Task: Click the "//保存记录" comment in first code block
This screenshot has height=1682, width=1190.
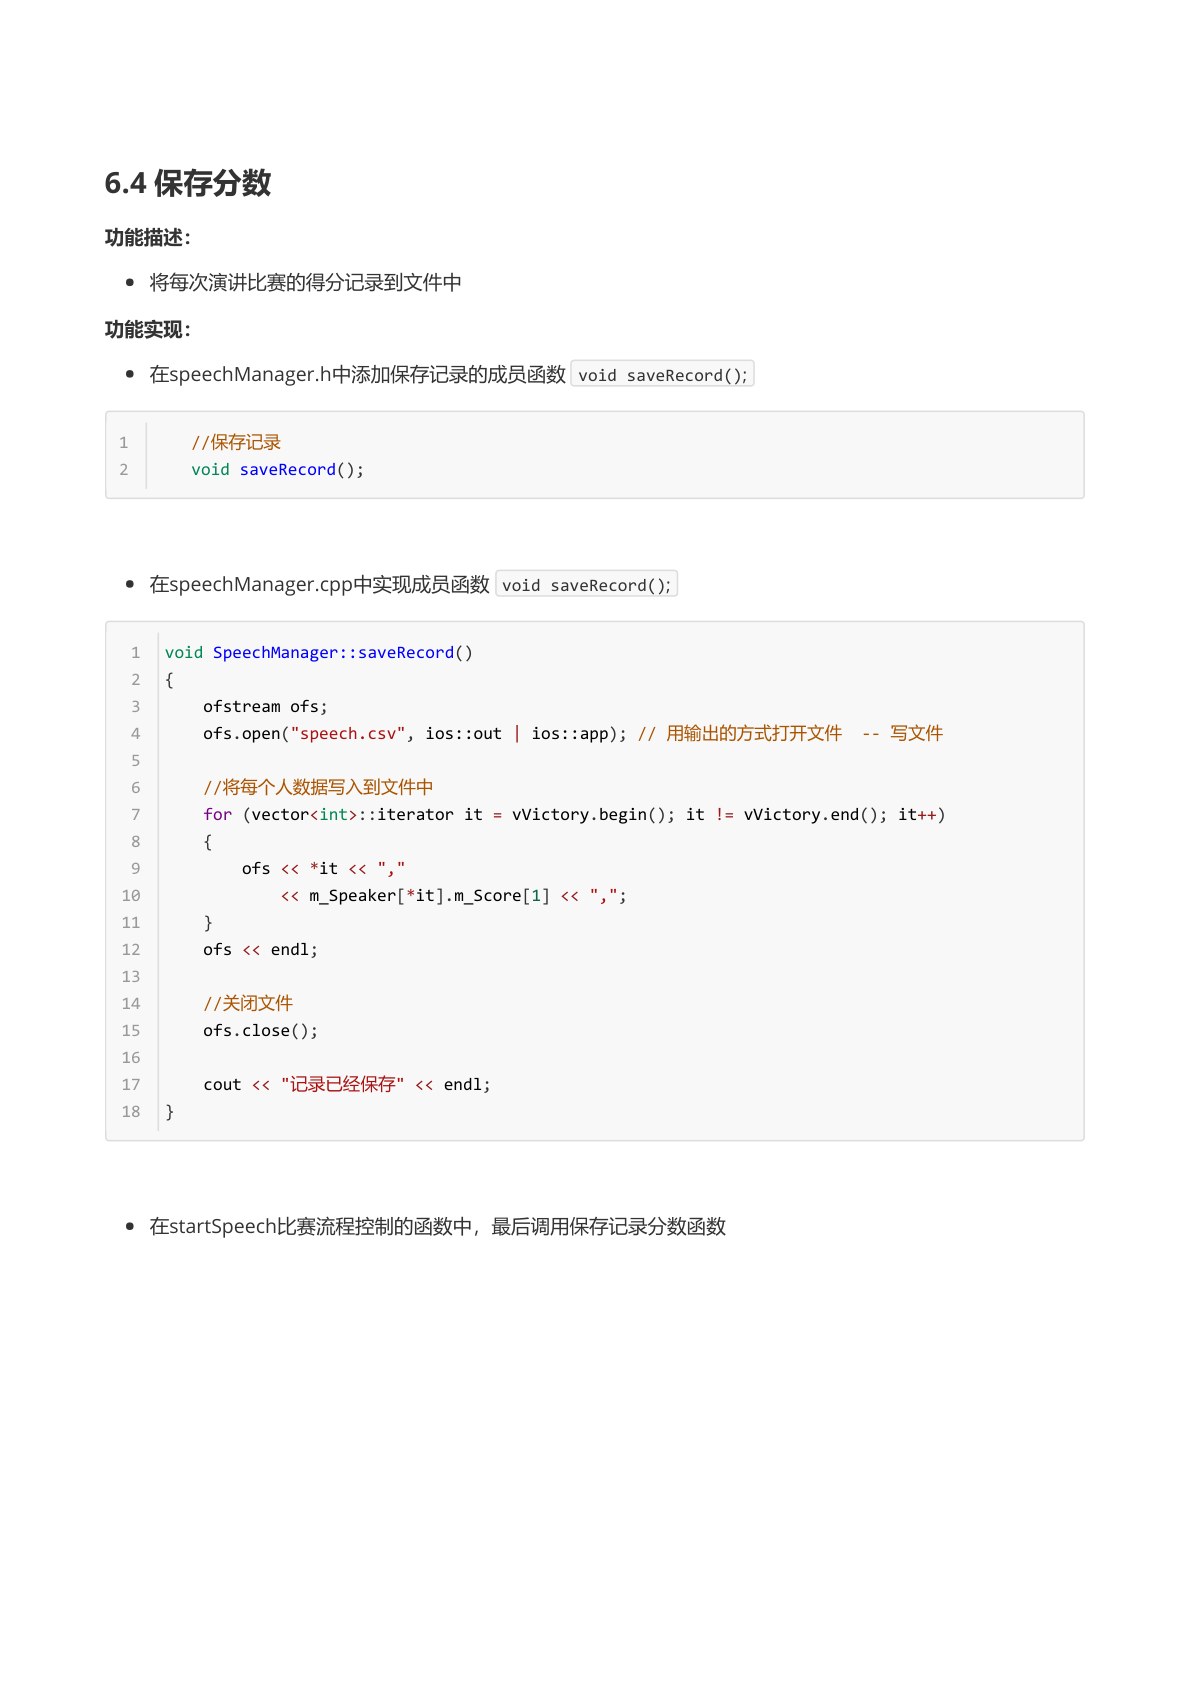Action: (236, 442)
